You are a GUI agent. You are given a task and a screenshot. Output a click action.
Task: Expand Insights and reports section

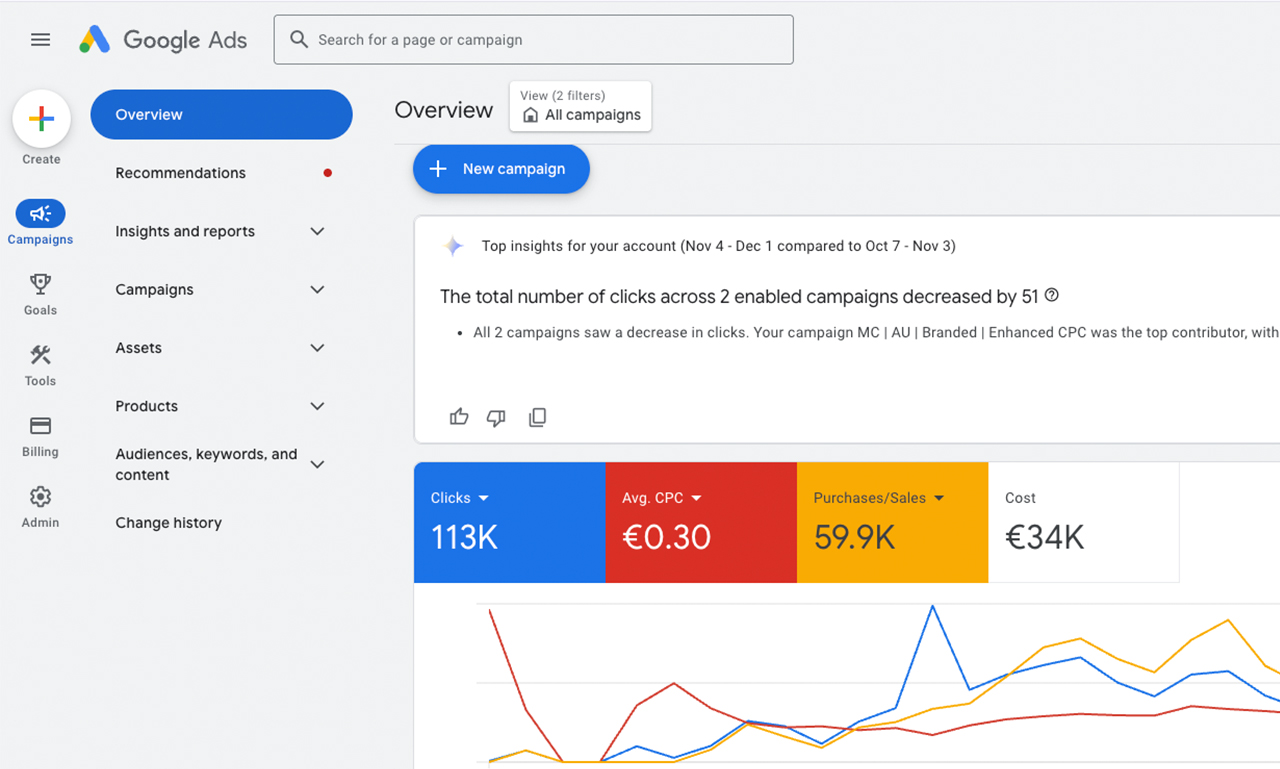[317, 231]
